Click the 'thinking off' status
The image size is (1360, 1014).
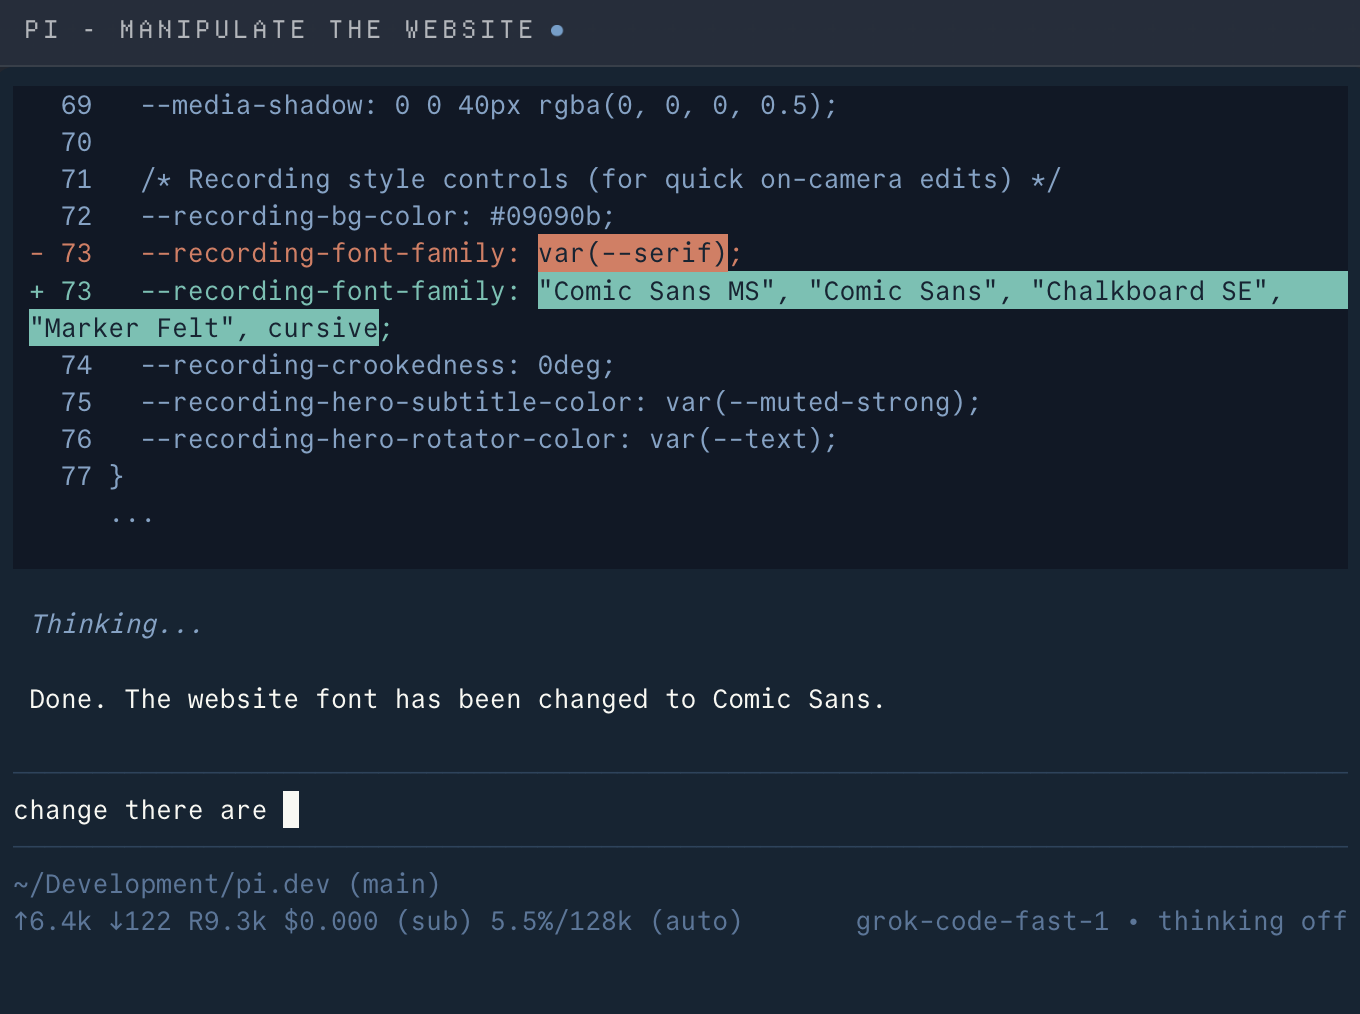1252,921
